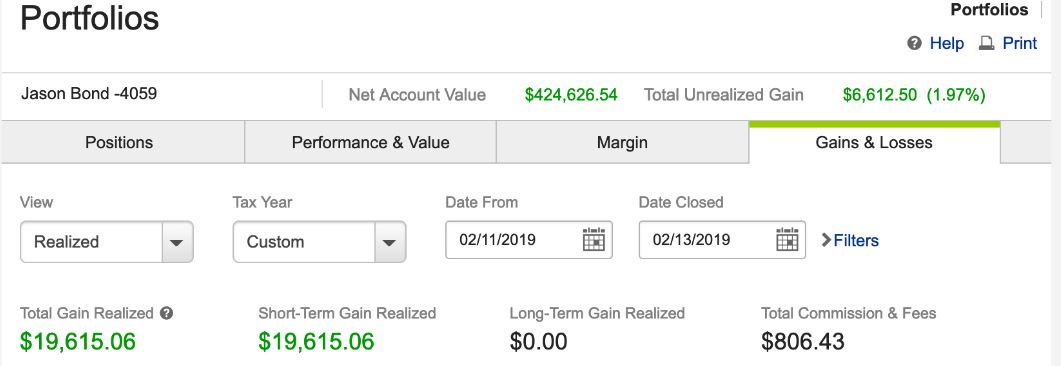This screenshot has height=366, width=1061.
Task: Click the Help link
Action: pos(947,44)
